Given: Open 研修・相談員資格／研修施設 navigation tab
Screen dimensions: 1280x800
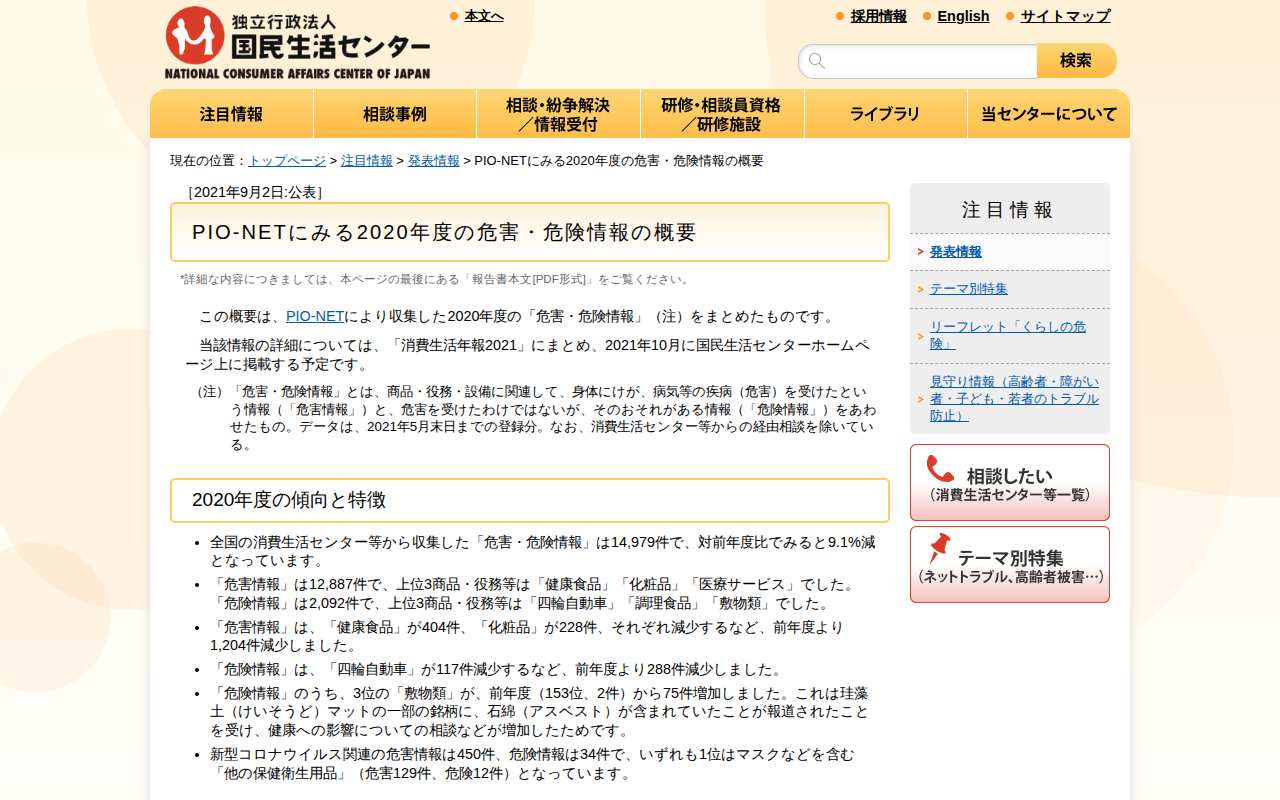Looking at the screenshot, I should click(x=722, y=114).
